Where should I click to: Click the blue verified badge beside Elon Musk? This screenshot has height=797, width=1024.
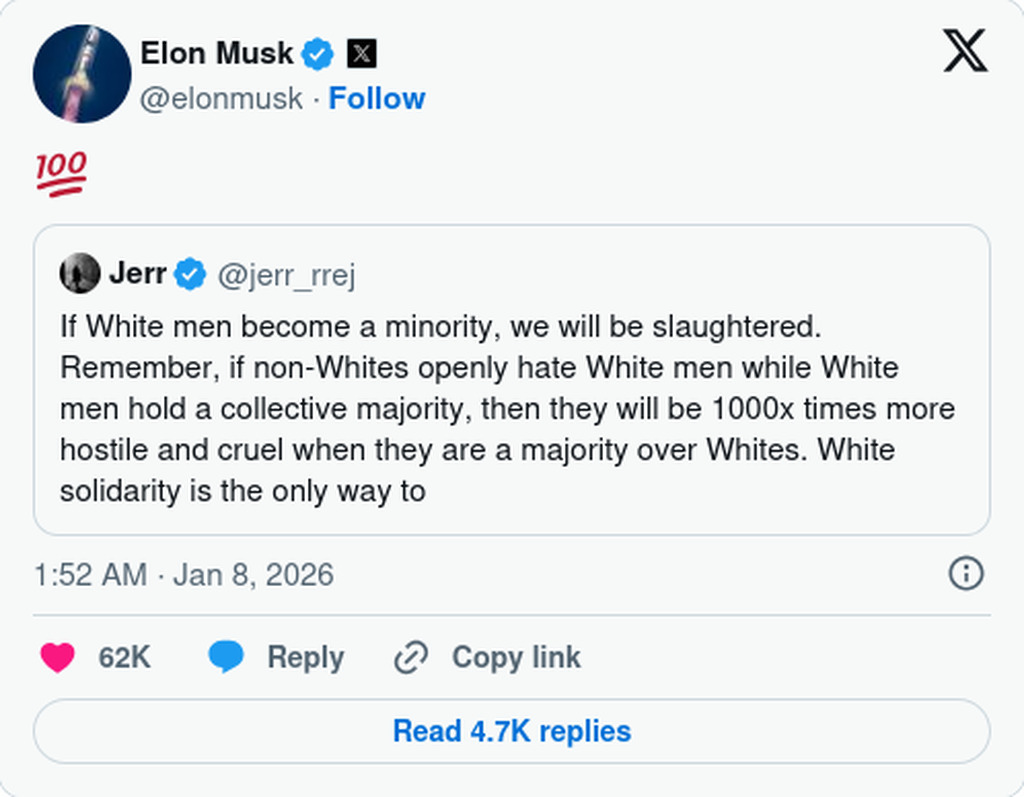click(x=318, y=53)
